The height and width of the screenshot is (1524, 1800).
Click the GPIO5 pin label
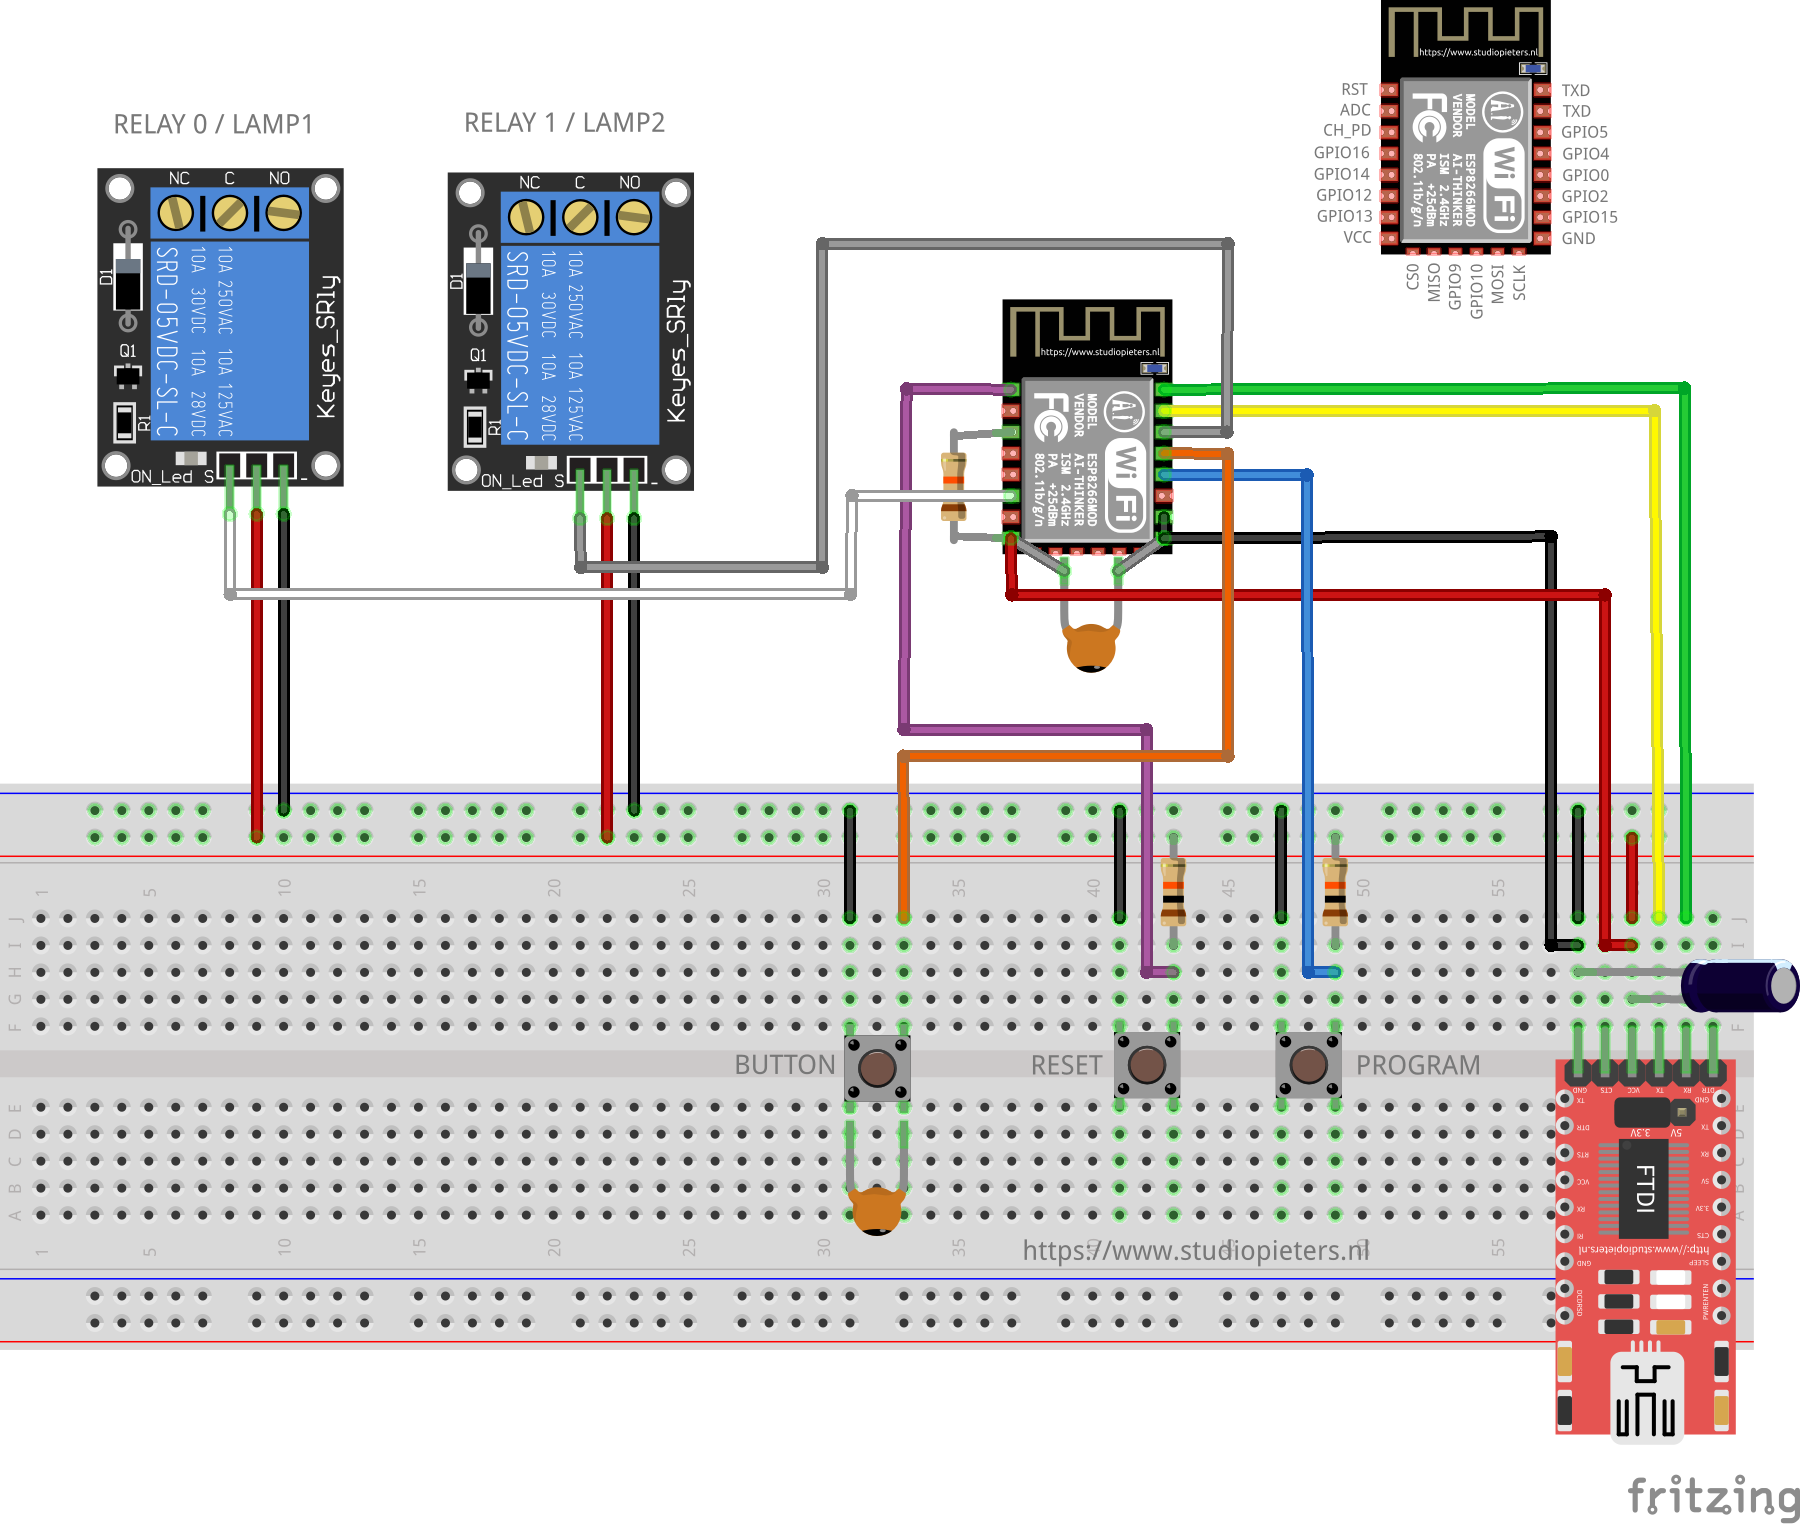click(x=1585, y=133)
